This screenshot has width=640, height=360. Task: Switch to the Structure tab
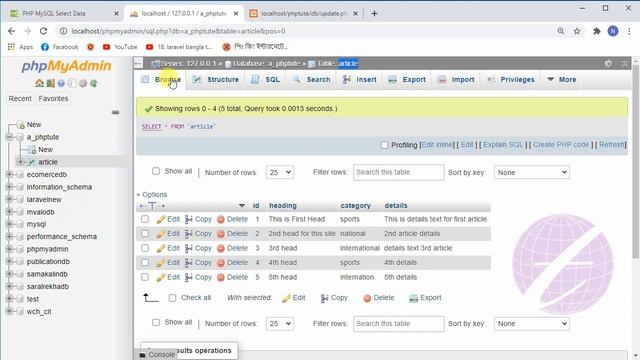pos(216,80)
